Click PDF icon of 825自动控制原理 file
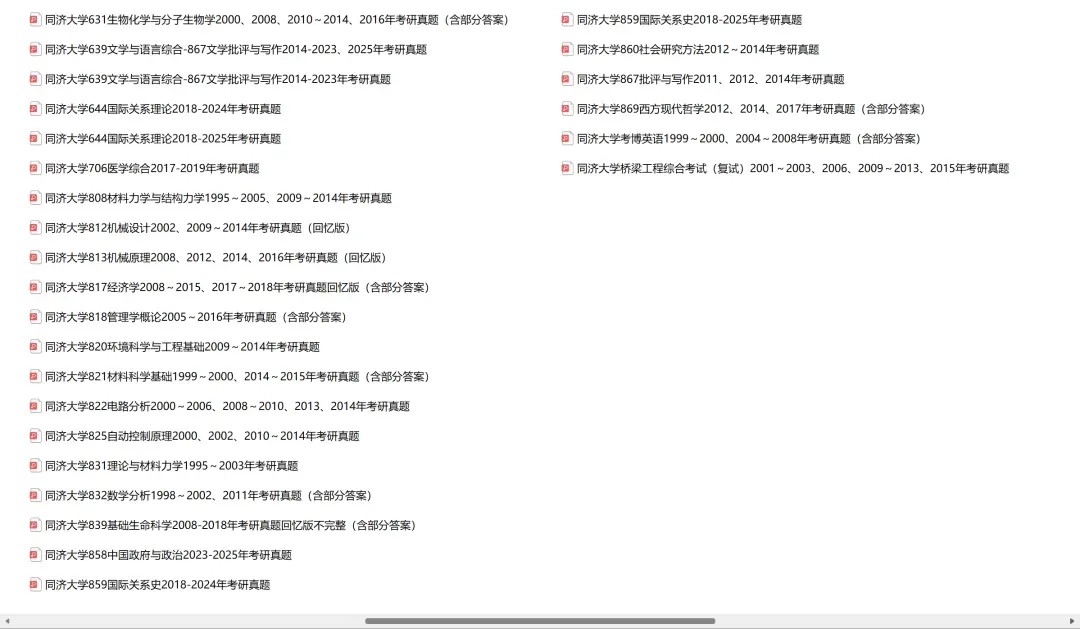The height and width of the screenshot is (629, 1080). (x=35, y=436)
